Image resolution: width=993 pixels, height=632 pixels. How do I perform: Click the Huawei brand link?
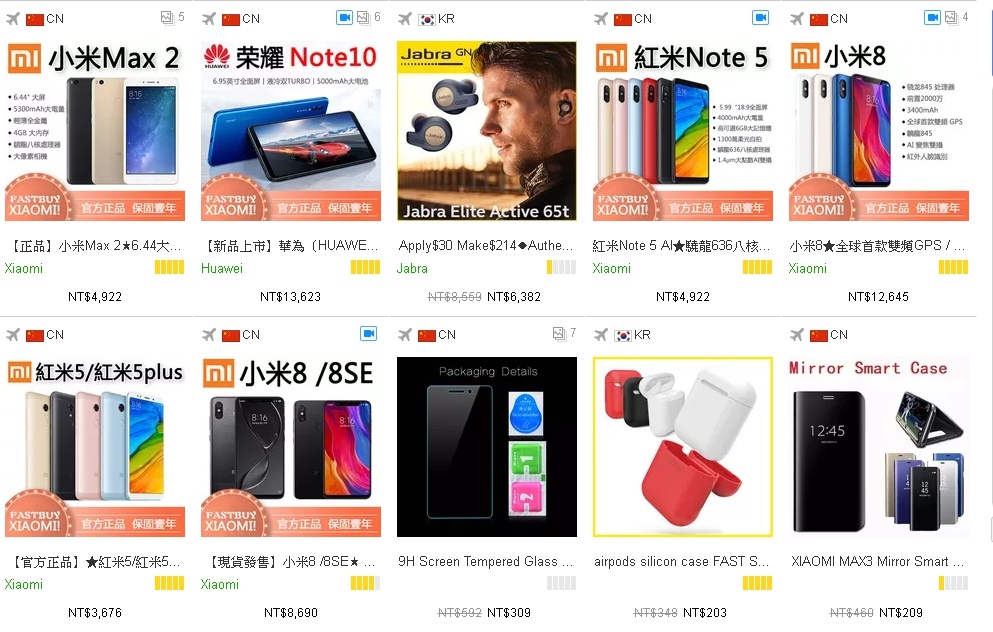(x=222, y=269)
